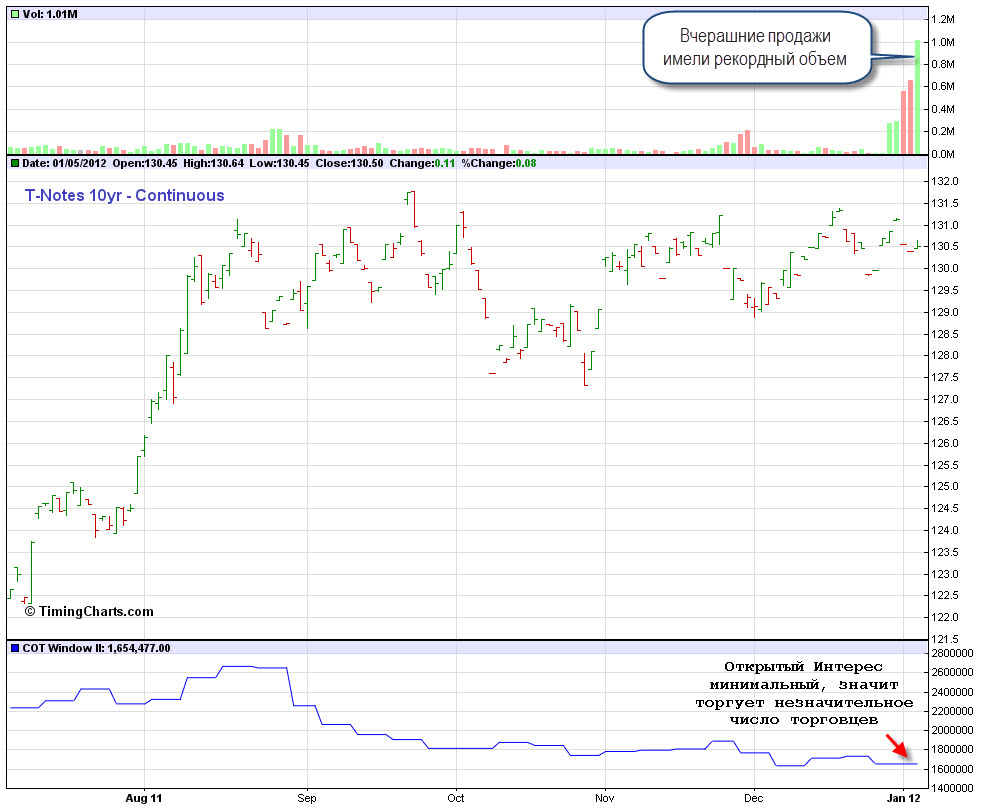Click the blue COT Window II square

[13, 648]
